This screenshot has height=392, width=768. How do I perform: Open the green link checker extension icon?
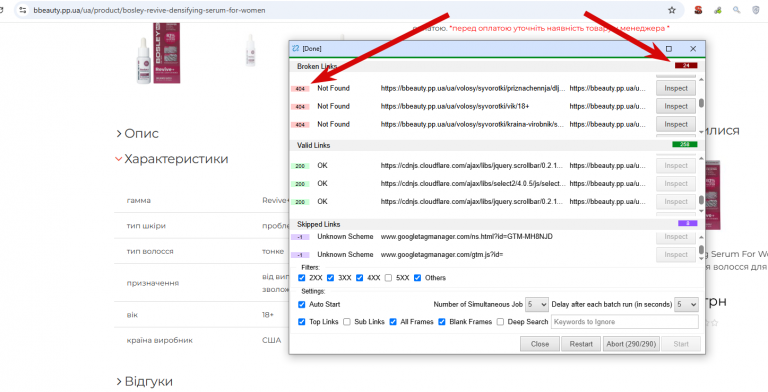point(718,10)
